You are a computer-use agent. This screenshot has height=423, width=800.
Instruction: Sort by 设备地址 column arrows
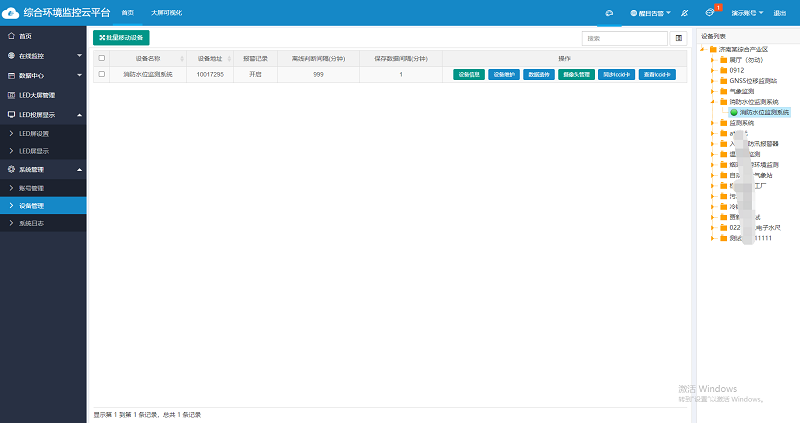pyautogui.click(x=229, y=59)
